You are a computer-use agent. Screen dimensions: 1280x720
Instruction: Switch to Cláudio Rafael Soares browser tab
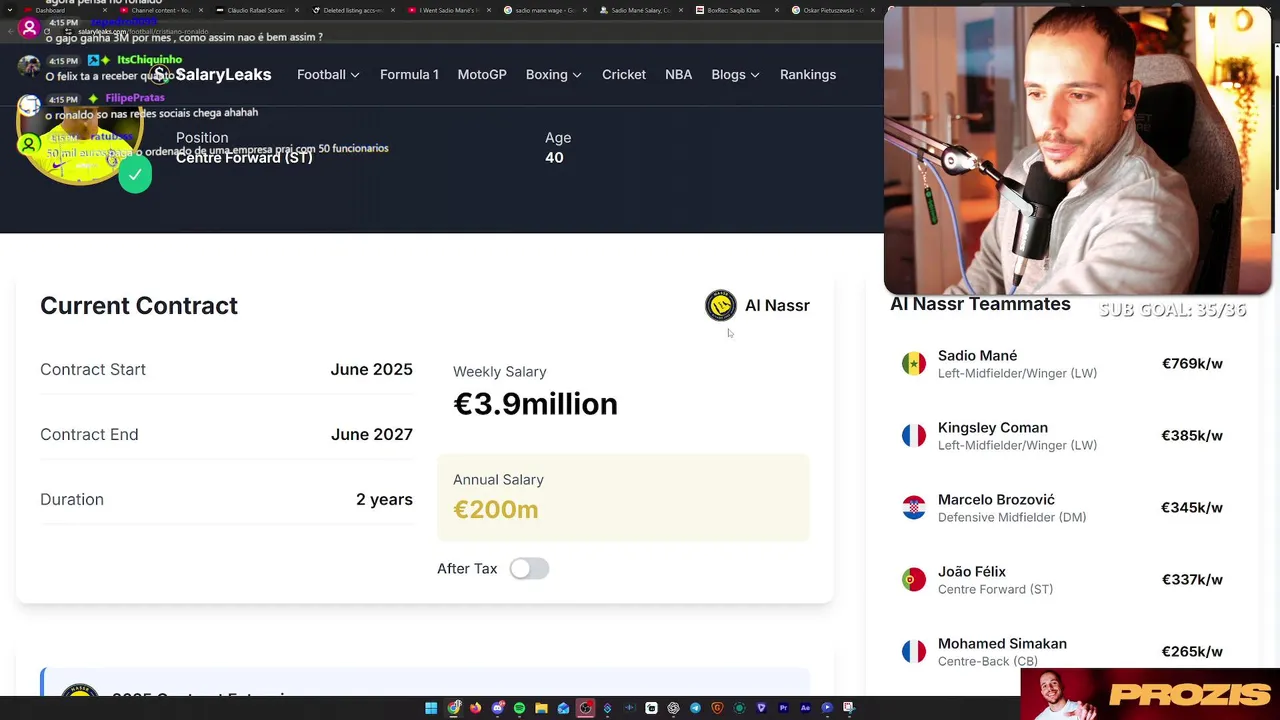pos(256,10)
